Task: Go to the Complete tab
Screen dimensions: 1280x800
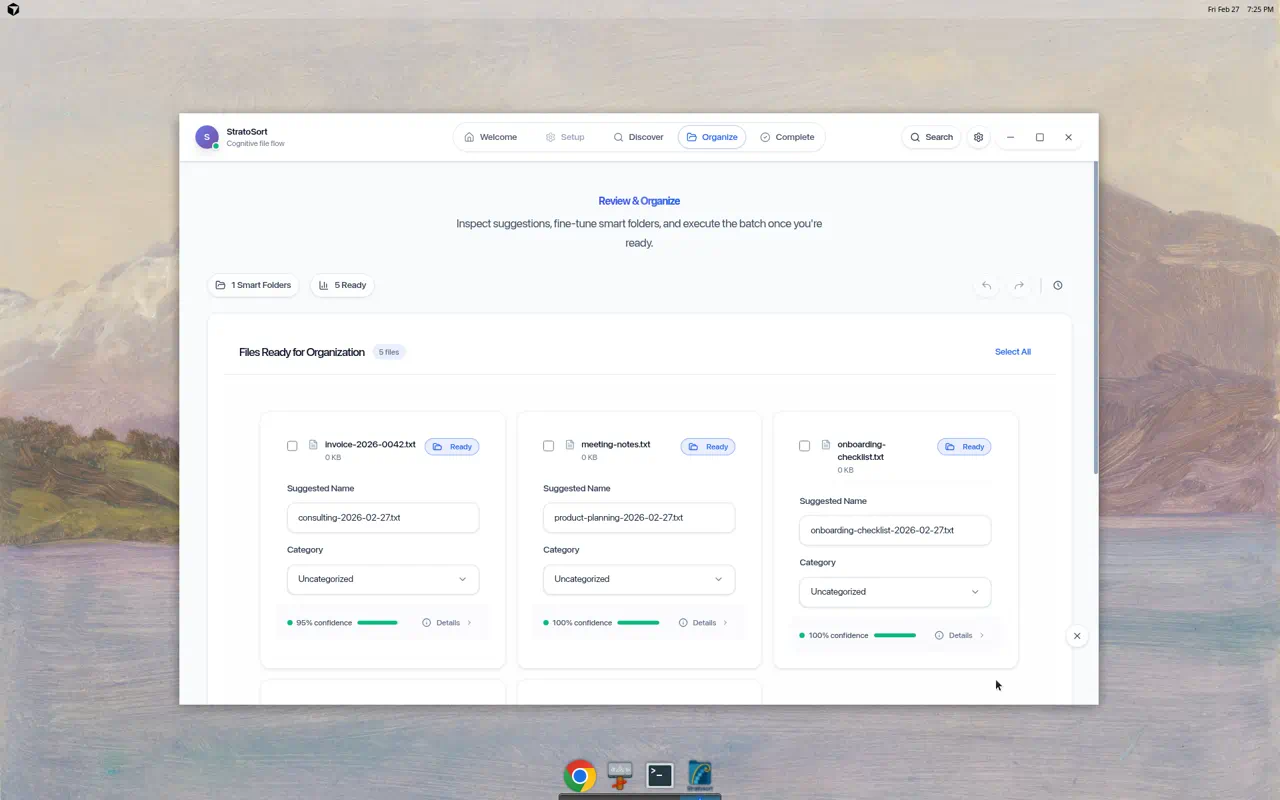Action: click(786, 137)
